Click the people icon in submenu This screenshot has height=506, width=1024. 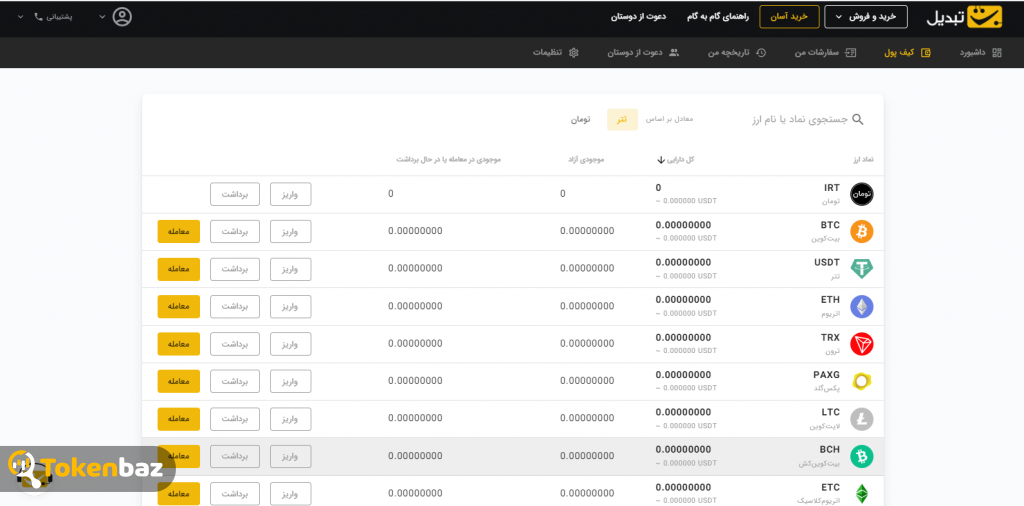click(674, 53)
